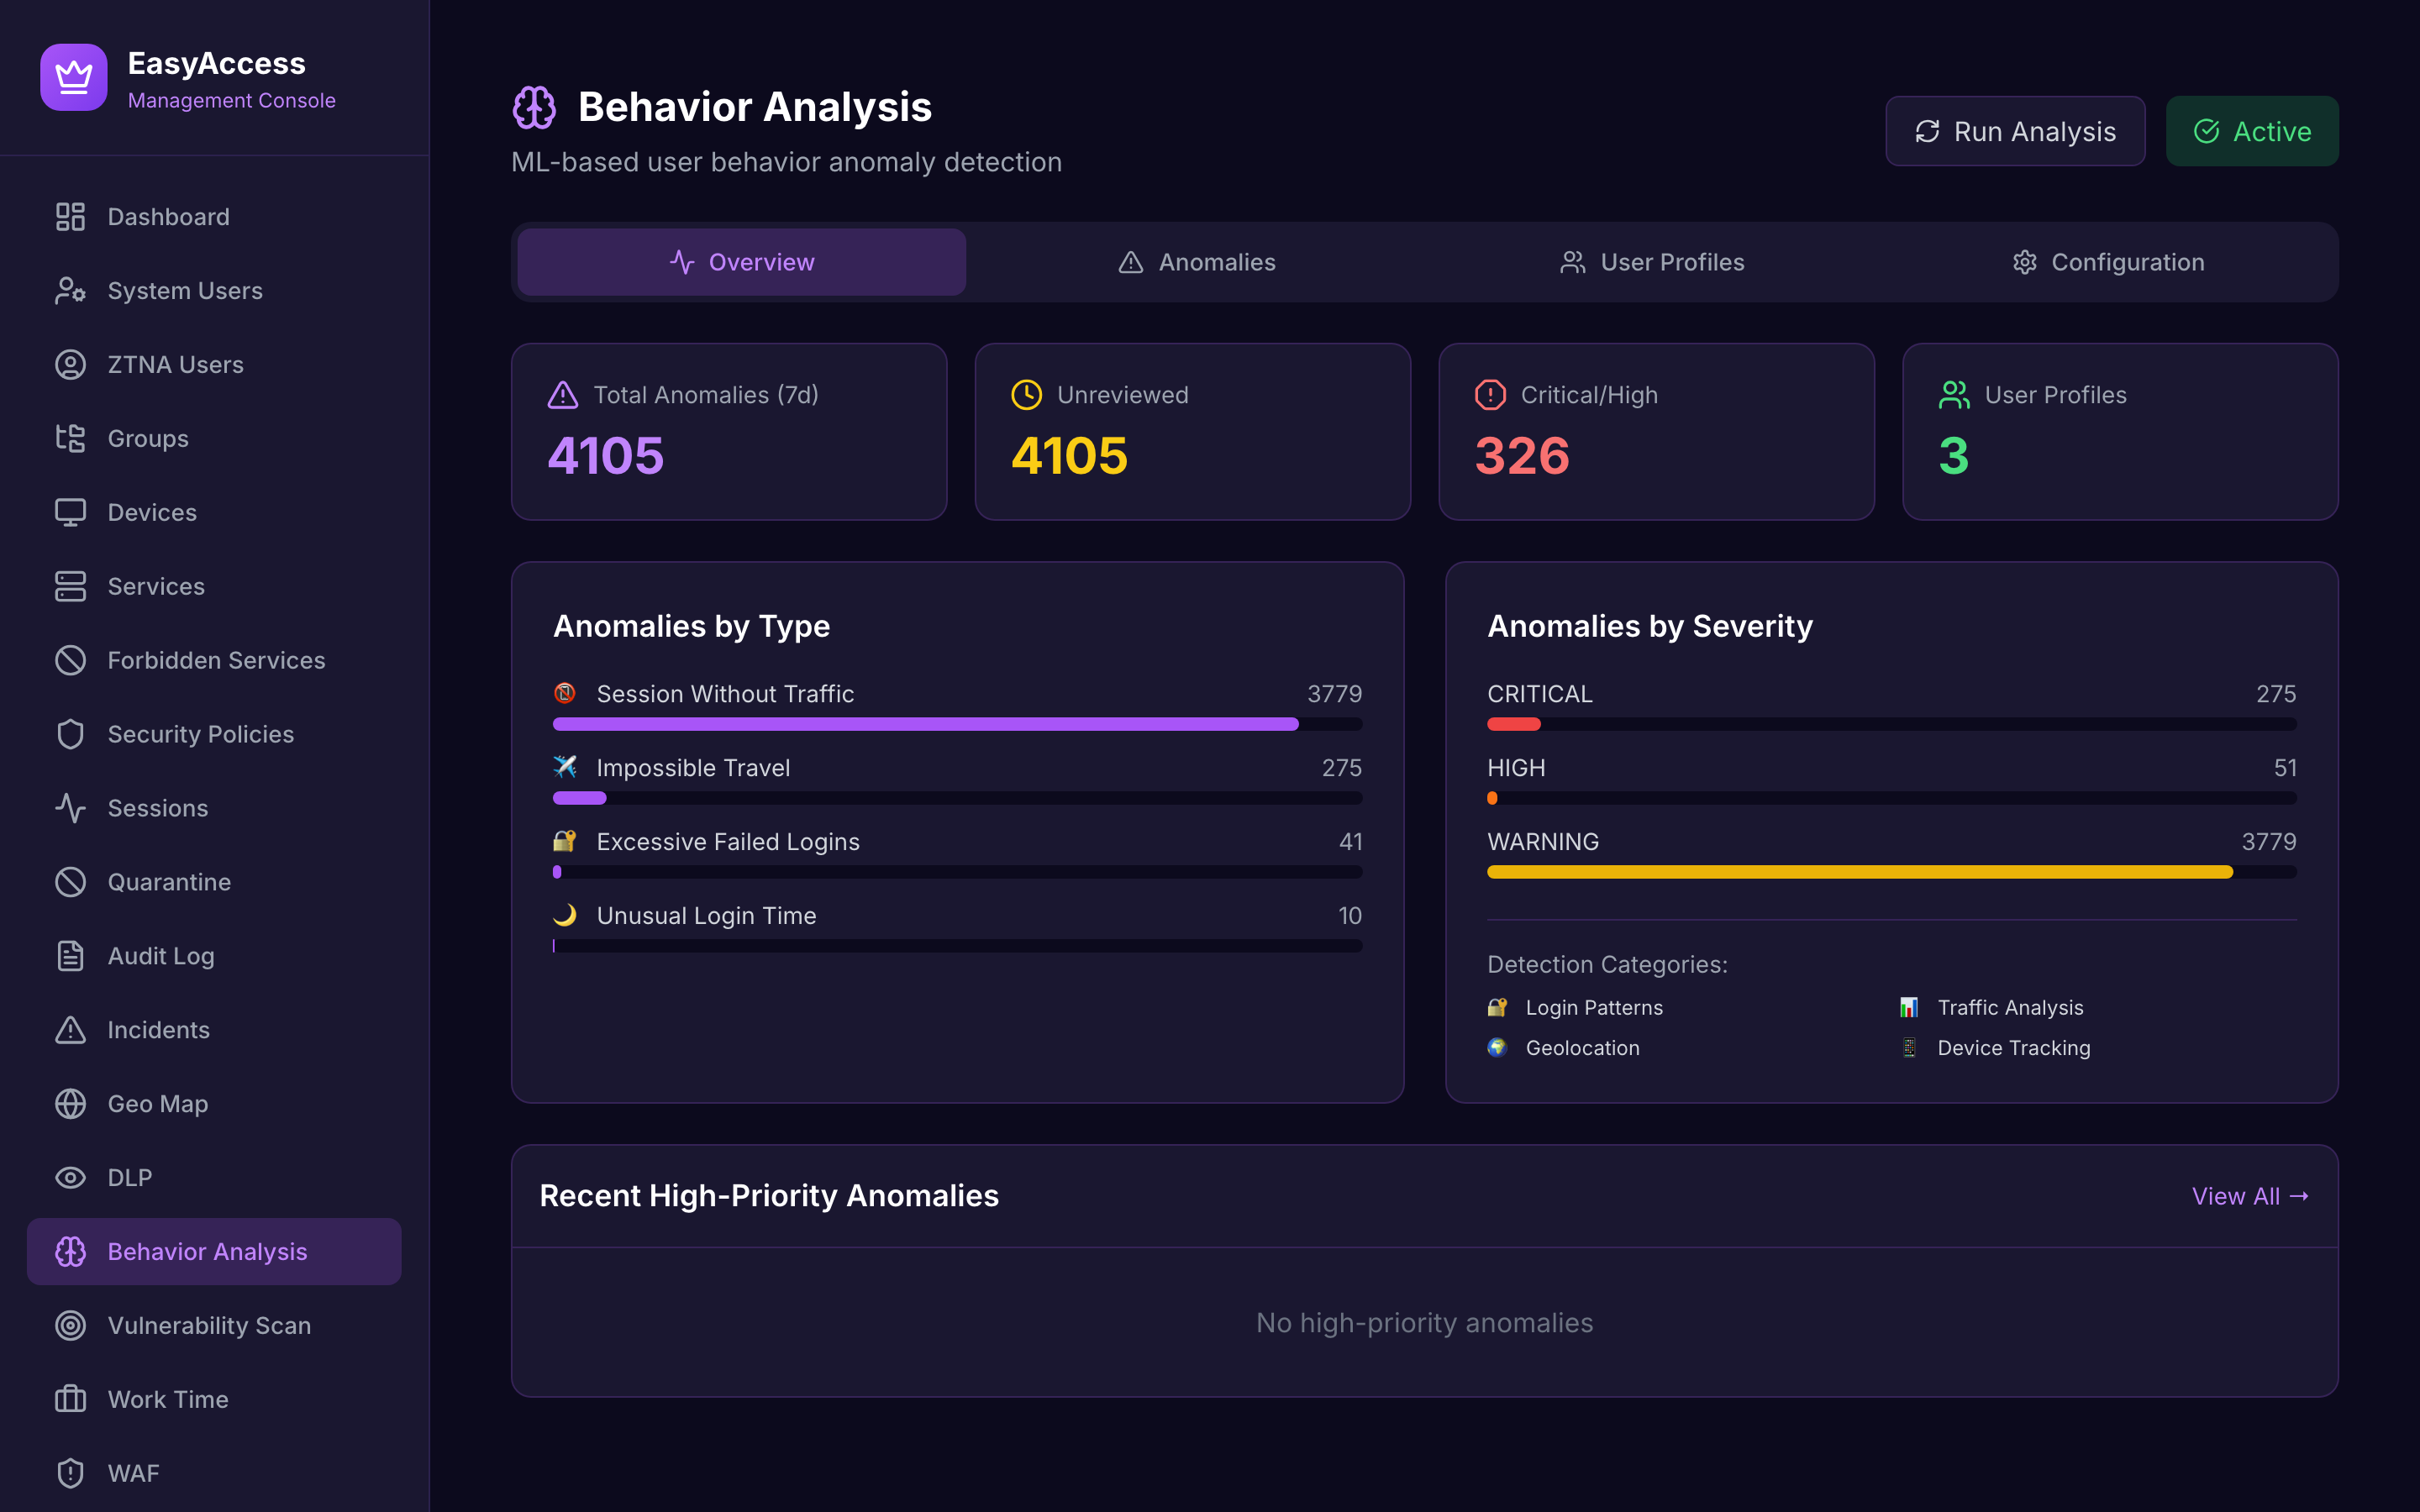2420x1512 pixels.
Task: Open the User Profiles tab
Action: coord(1651,262)
